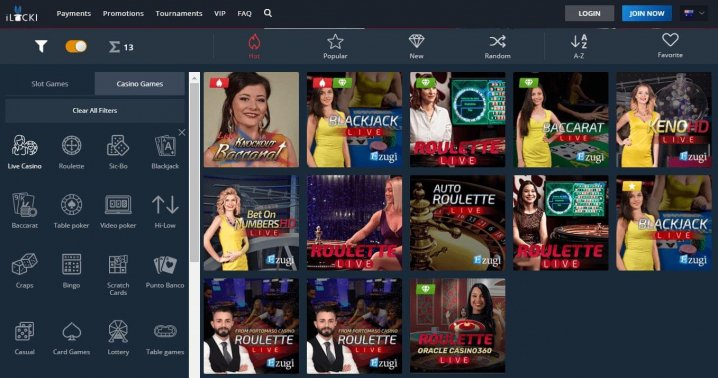This screenshot has width=718, height=378.
Task: Open FAQ page
Action: tap(245, 13)
